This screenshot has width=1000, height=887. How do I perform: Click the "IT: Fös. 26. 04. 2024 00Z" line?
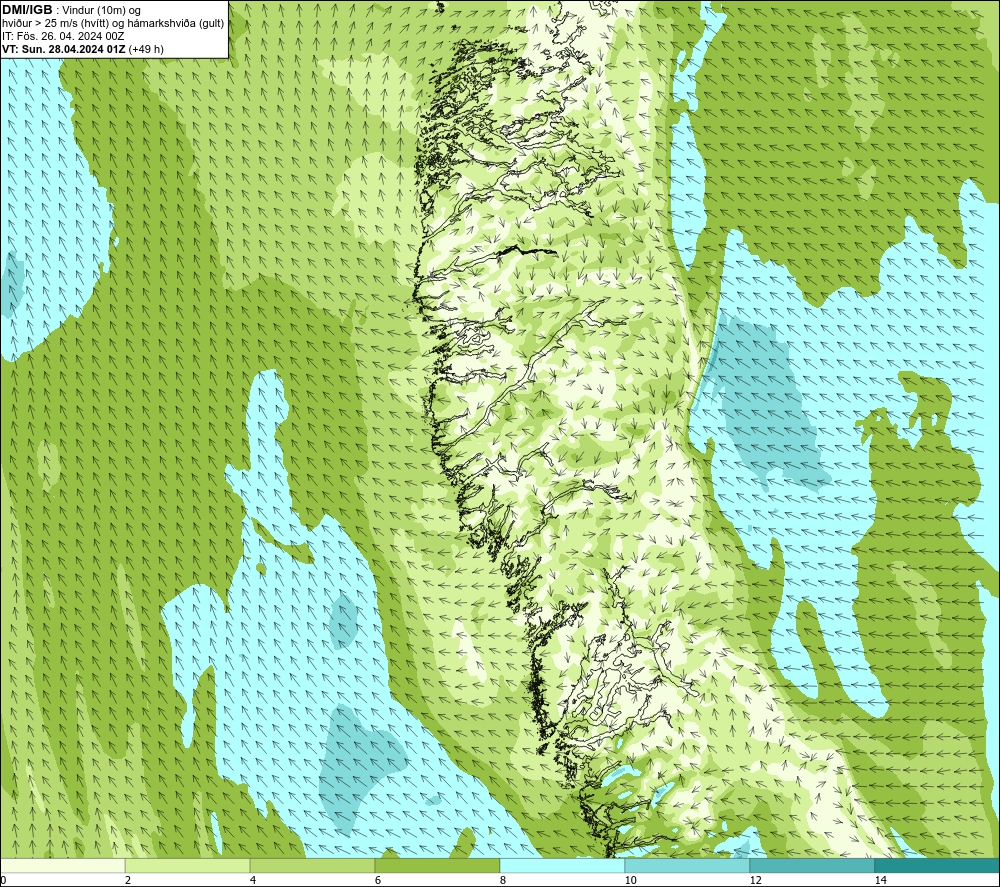pyautogui.click(x=63, y=36)
